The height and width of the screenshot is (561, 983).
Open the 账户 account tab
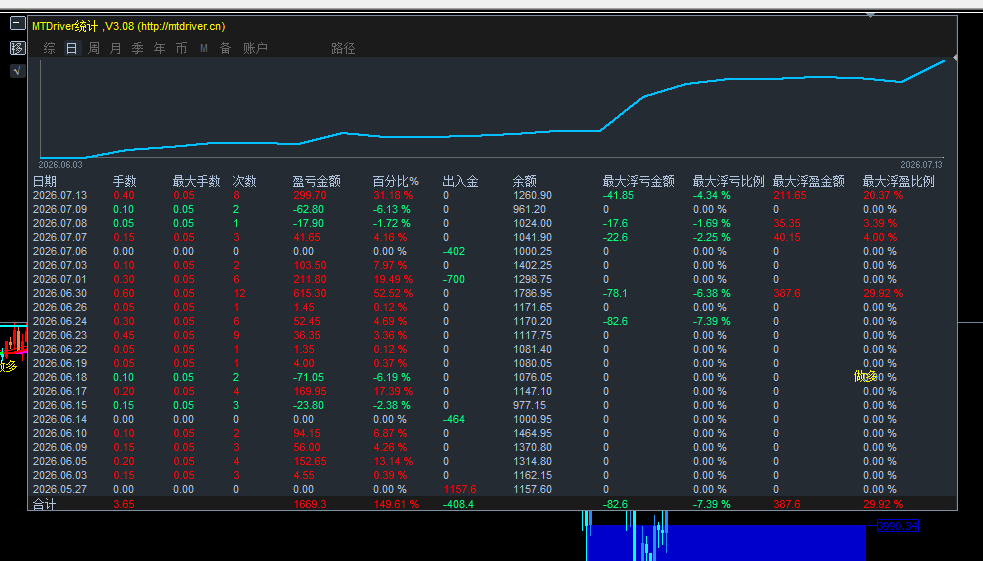point(256,48)
